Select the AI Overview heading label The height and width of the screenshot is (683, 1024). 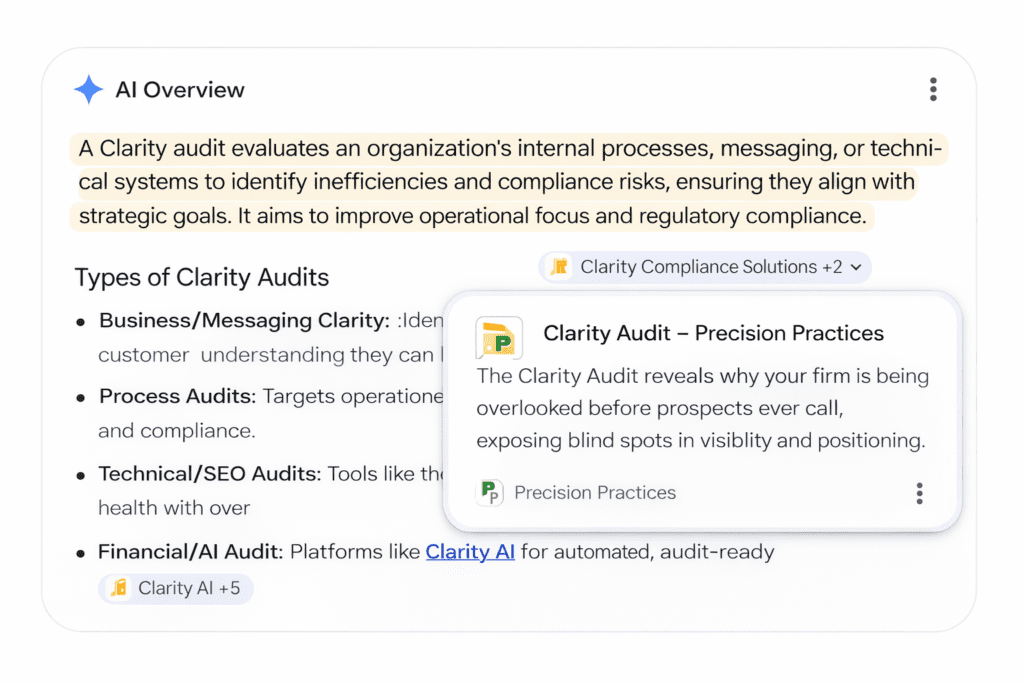coord(180,89)
